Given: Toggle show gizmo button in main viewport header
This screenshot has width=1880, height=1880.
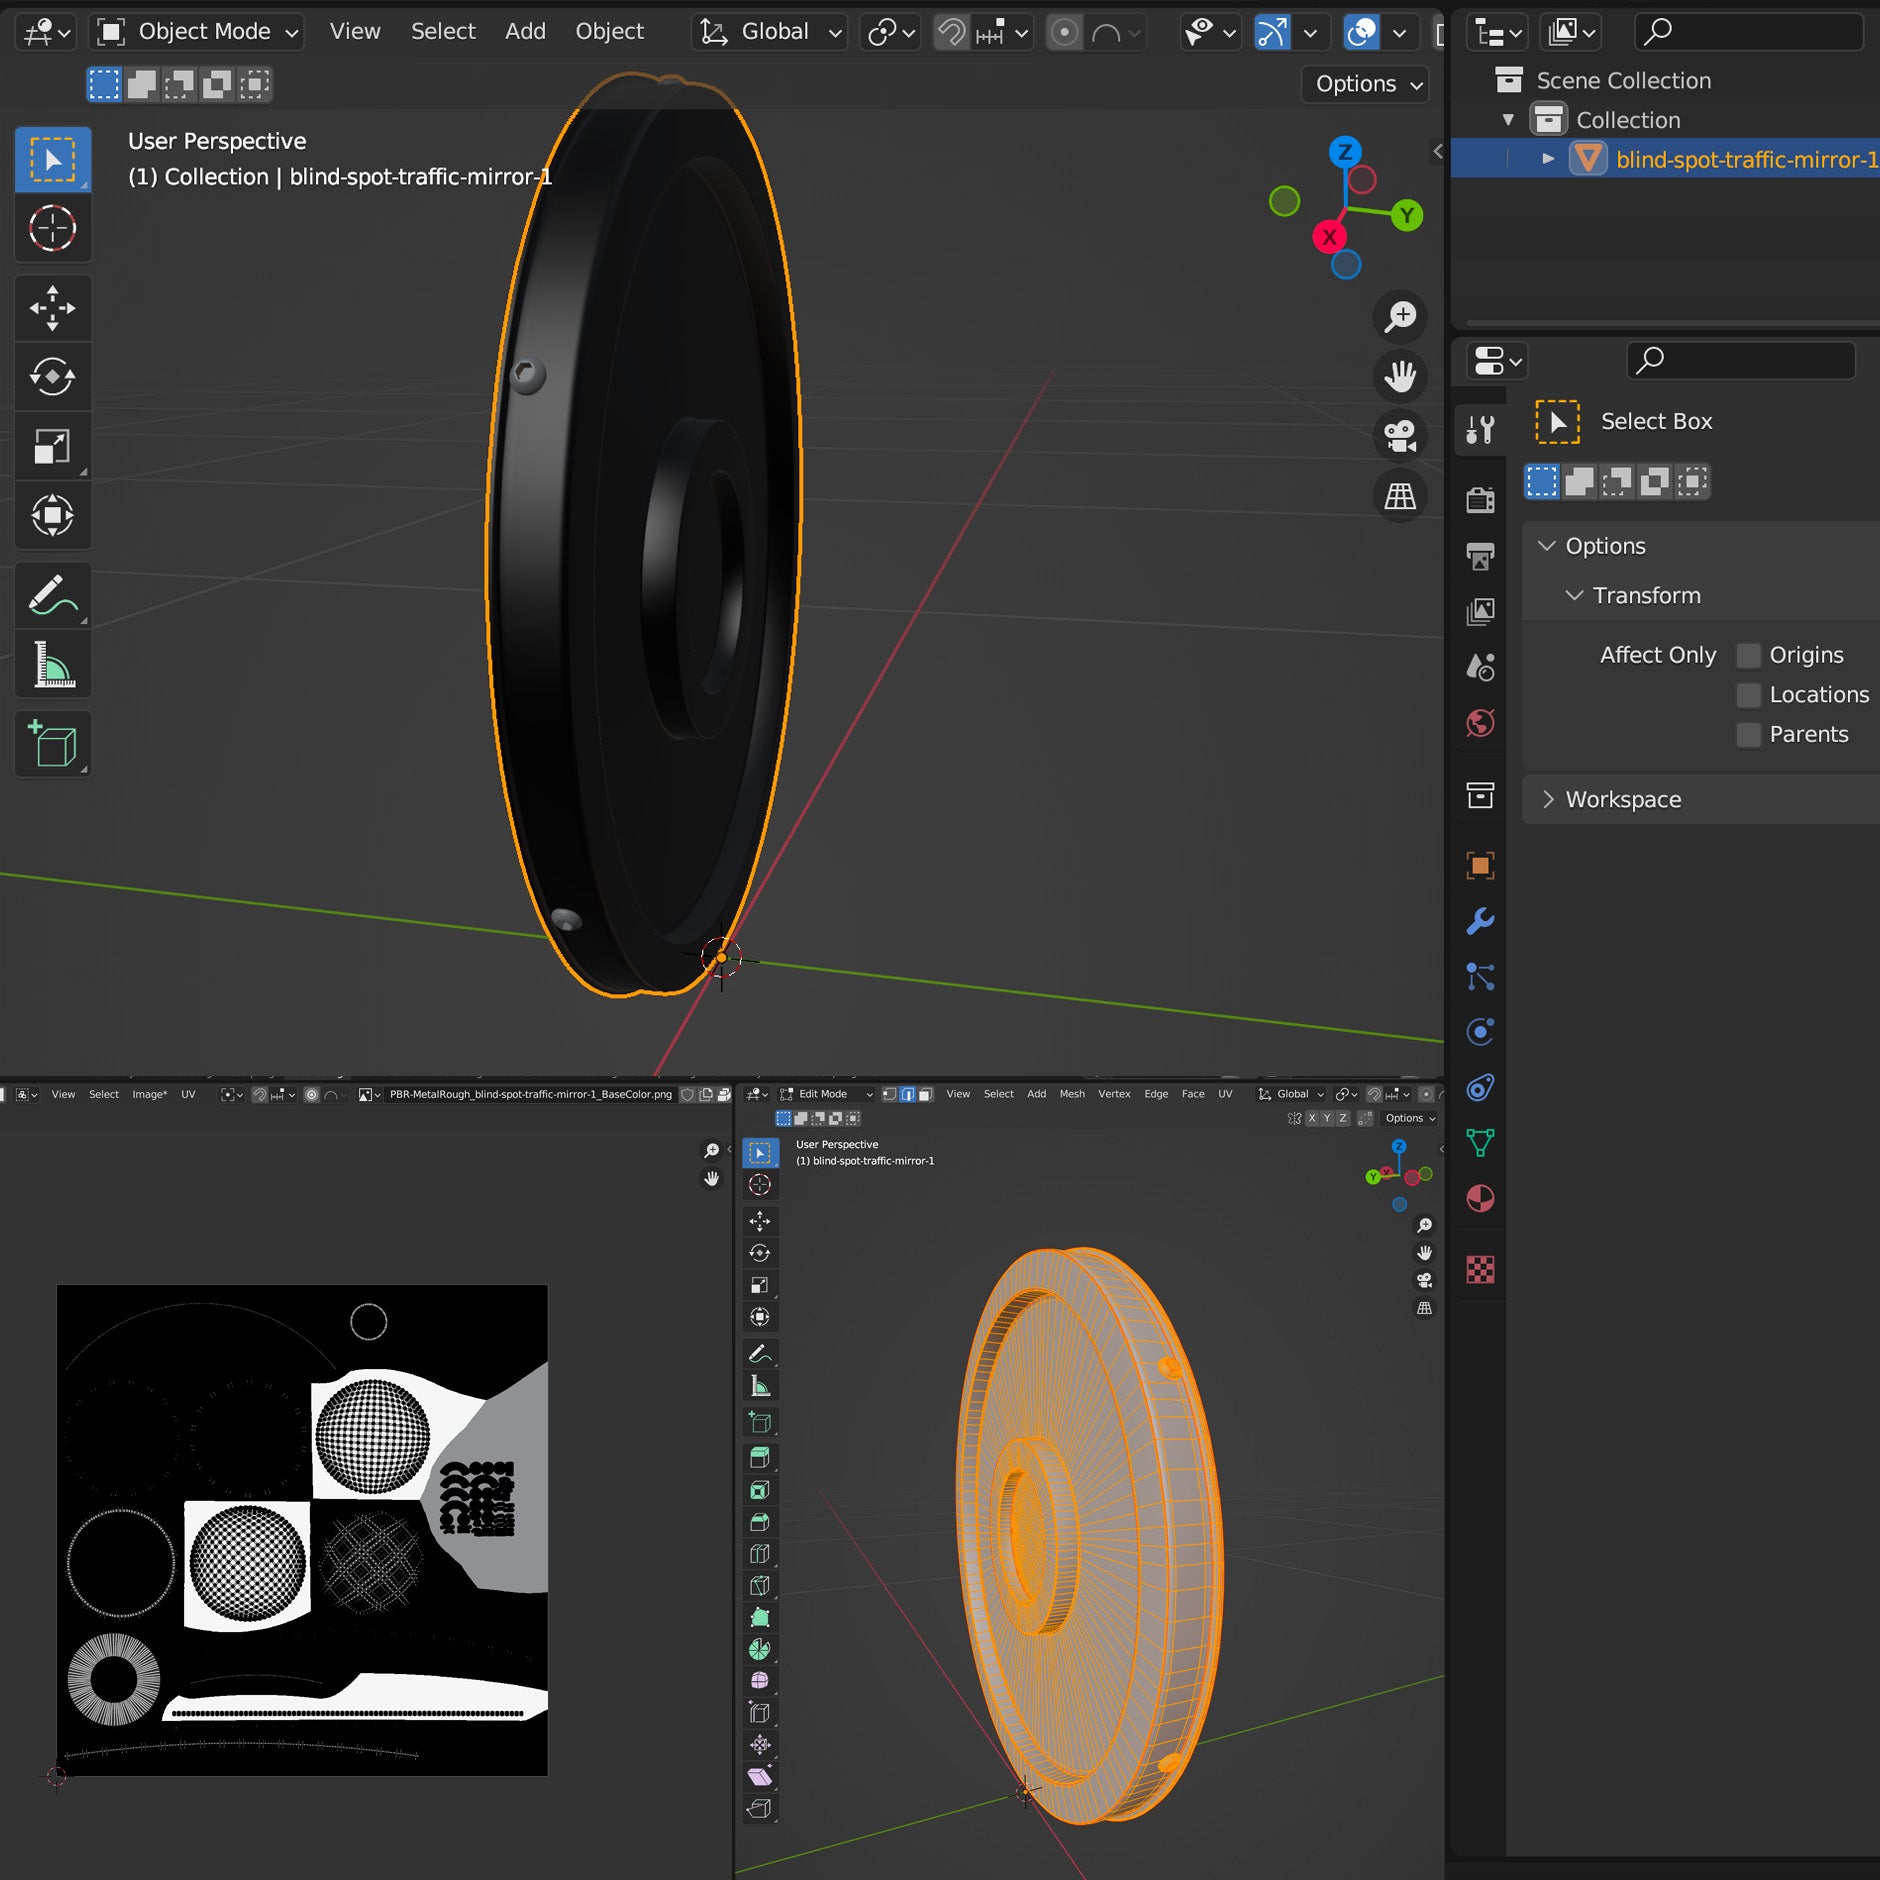Looking at the screenshot, I should coord(1272,32).
